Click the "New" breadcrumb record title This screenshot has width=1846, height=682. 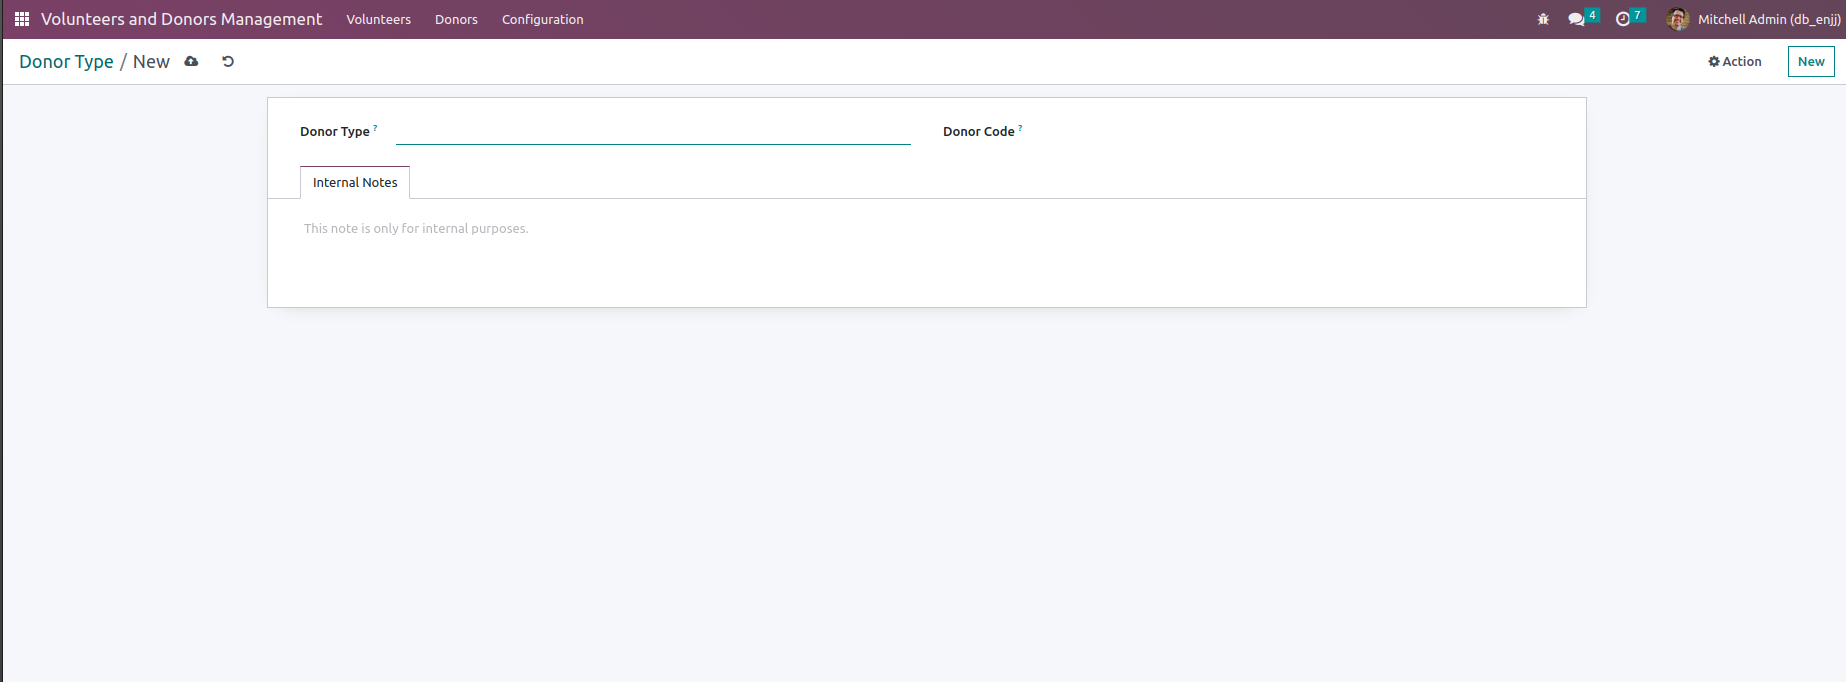point(151,61)
